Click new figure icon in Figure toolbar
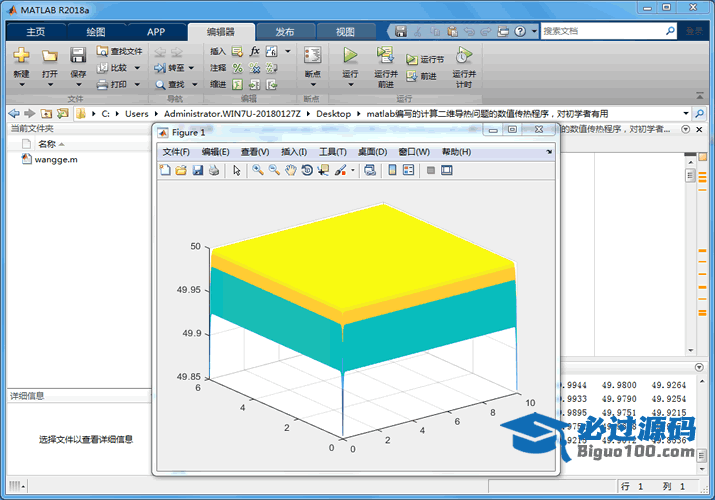This screenshot has height=500, width=715. pyautogui.click(x=165, y=170)
